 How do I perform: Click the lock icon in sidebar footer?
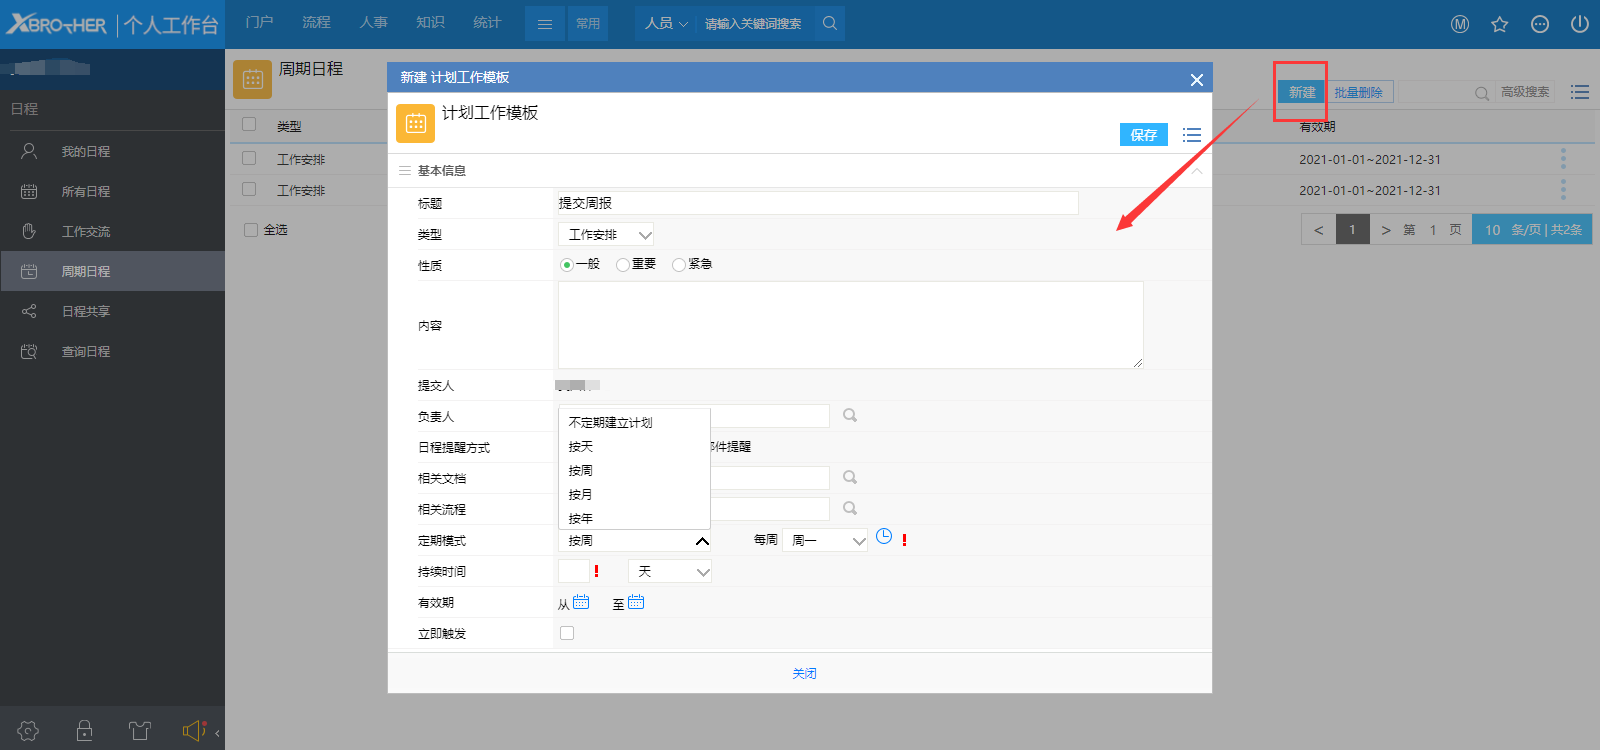pyautogui.click(x=85, y=731)
